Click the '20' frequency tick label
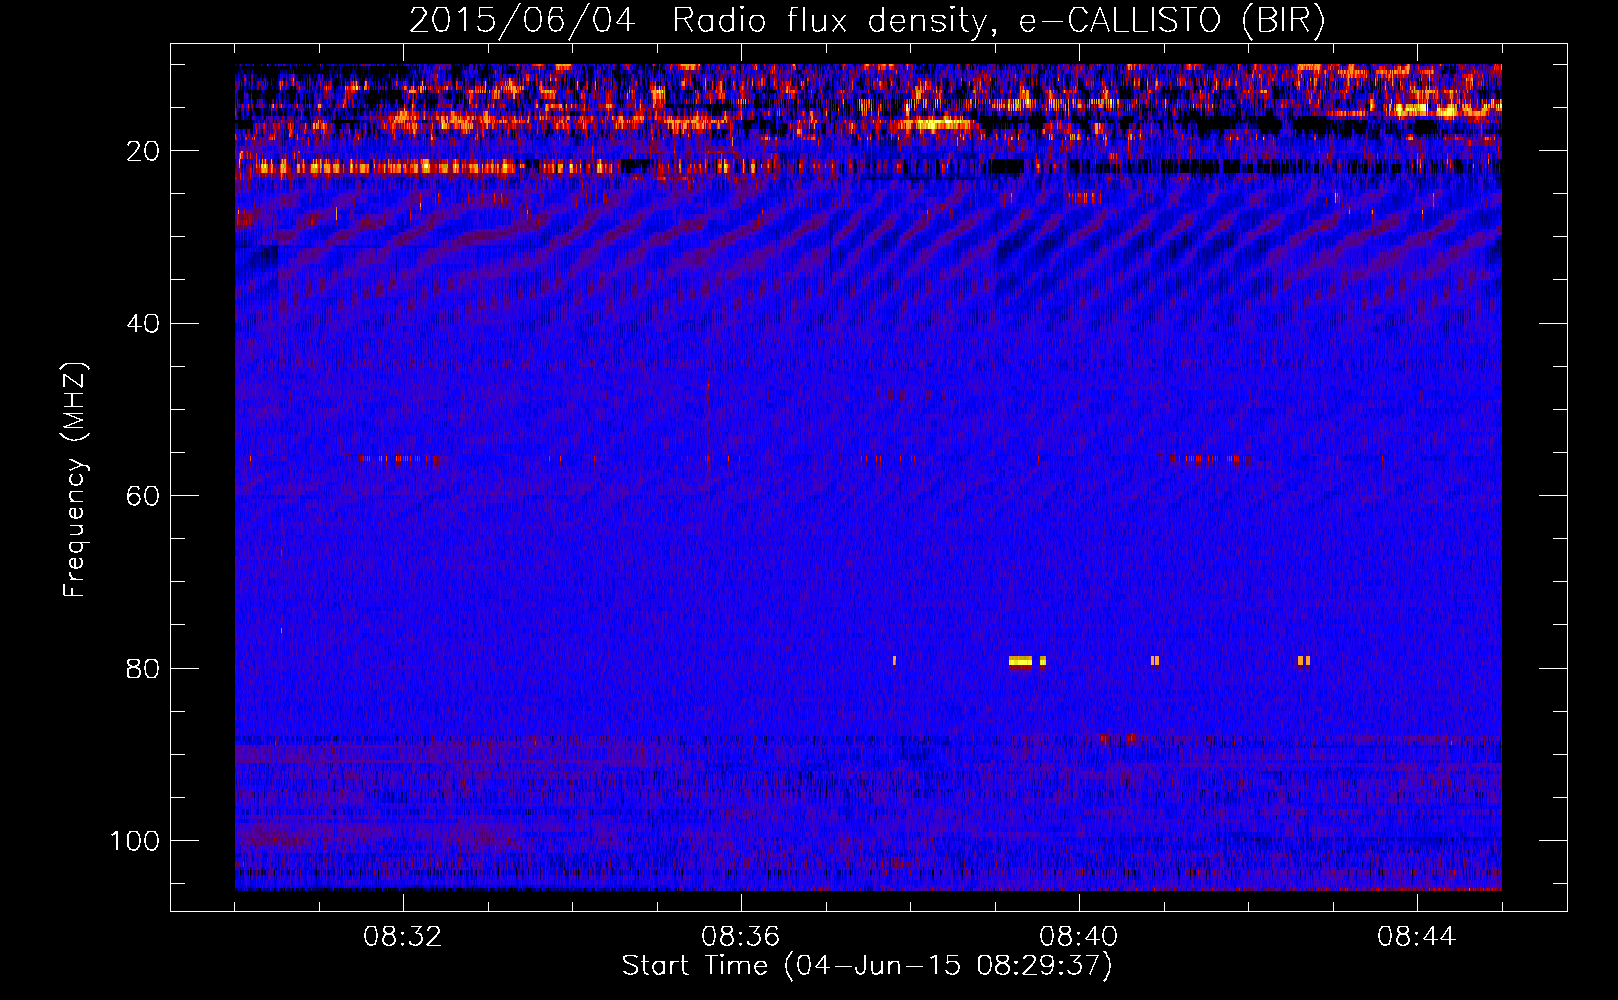Viewport: 1618px width, 1000px height. 144,151
